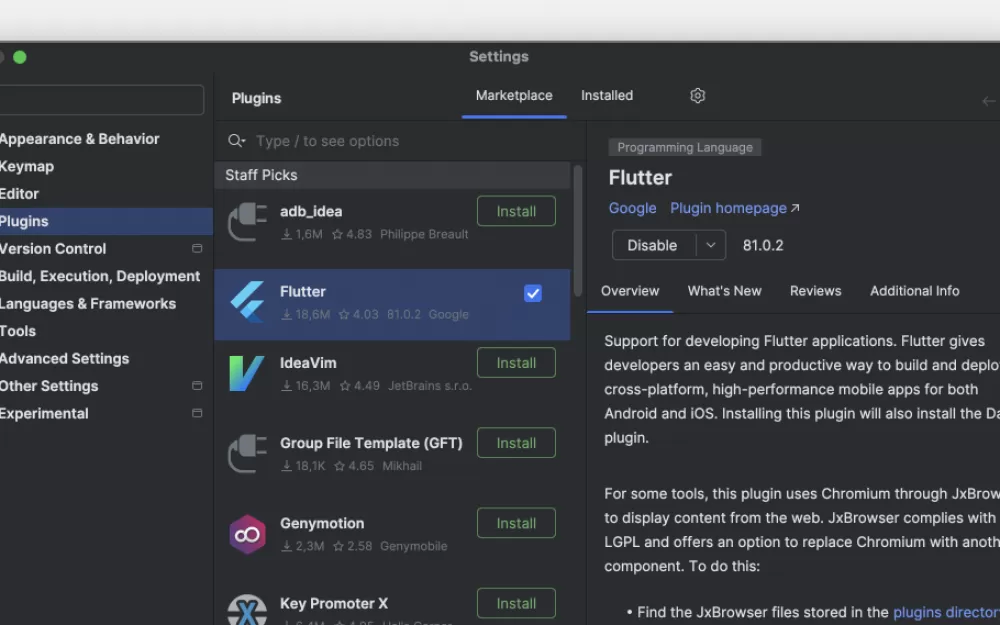Viewport: 1000px width, 625px height.
Task: Open the Reviews tab
Action: [816, 291]
